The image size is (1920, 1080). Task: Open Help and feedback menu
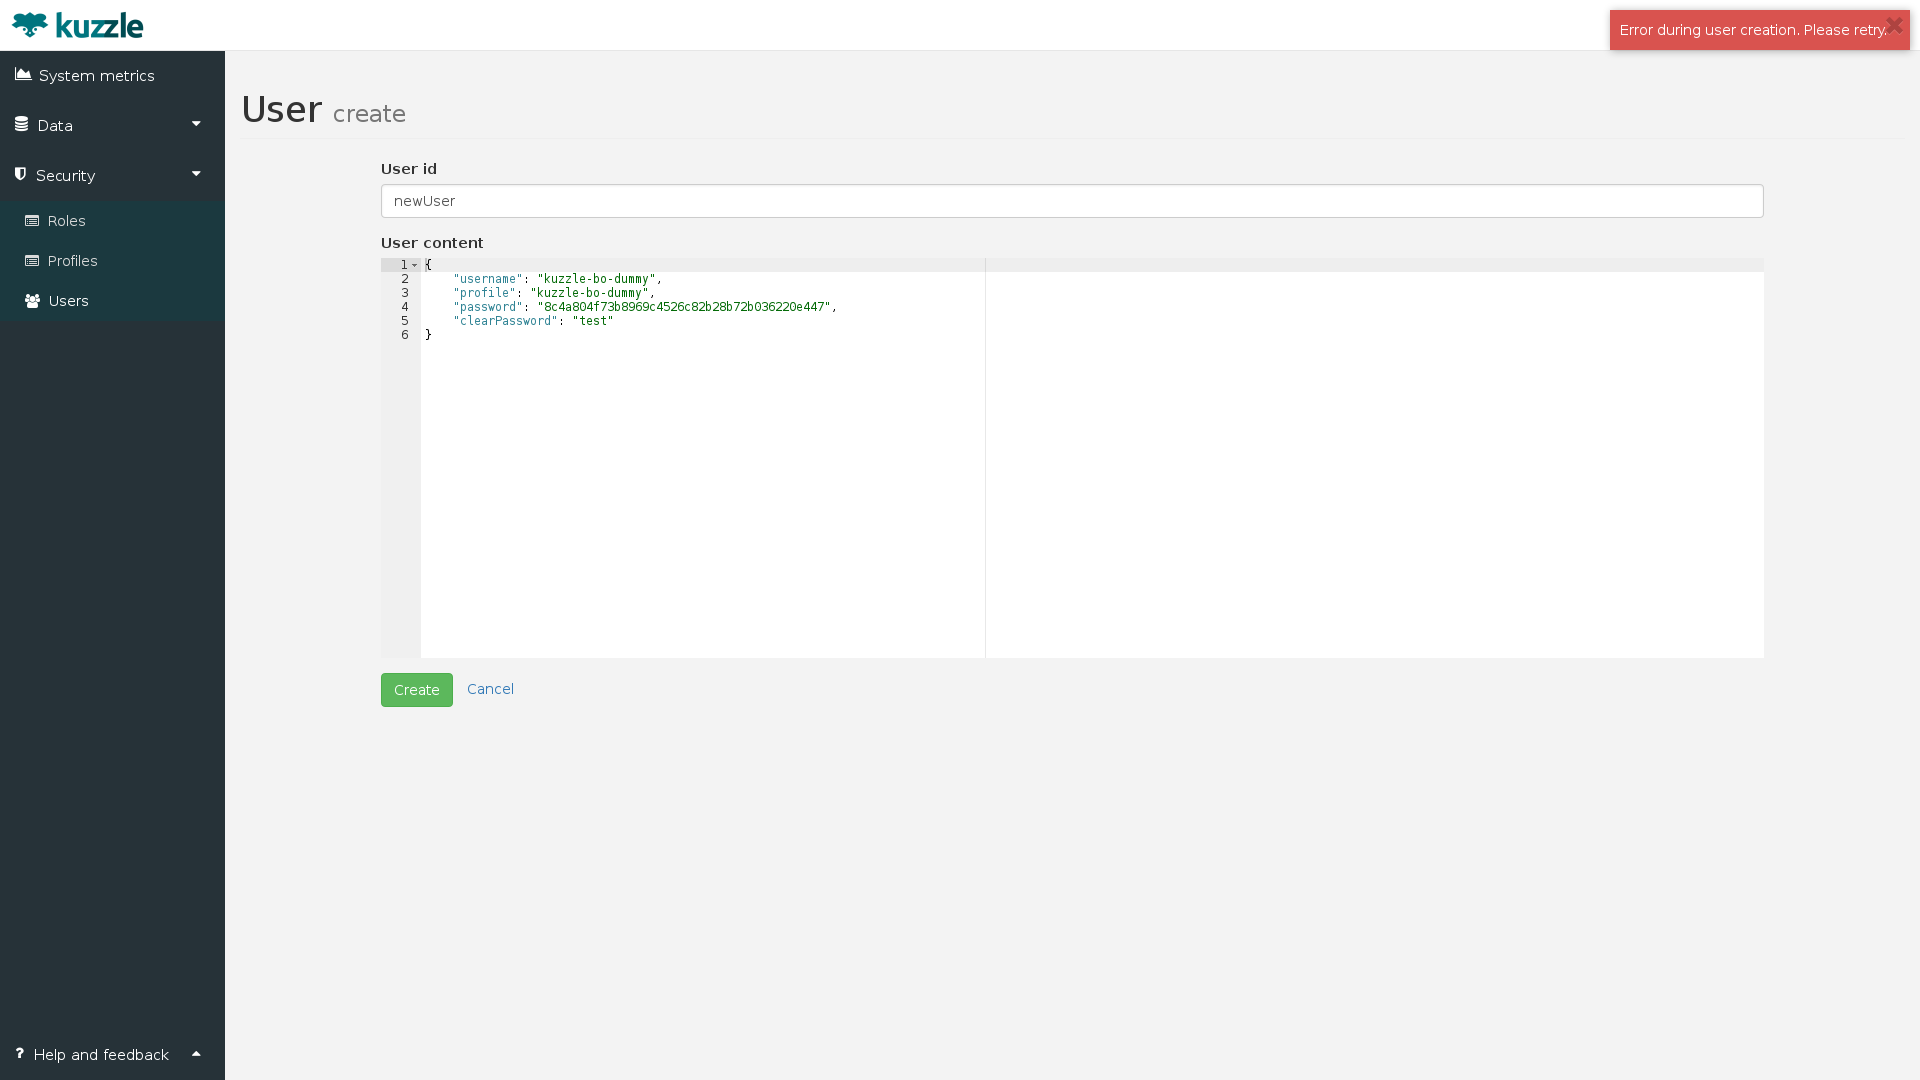click(112, 1055)
